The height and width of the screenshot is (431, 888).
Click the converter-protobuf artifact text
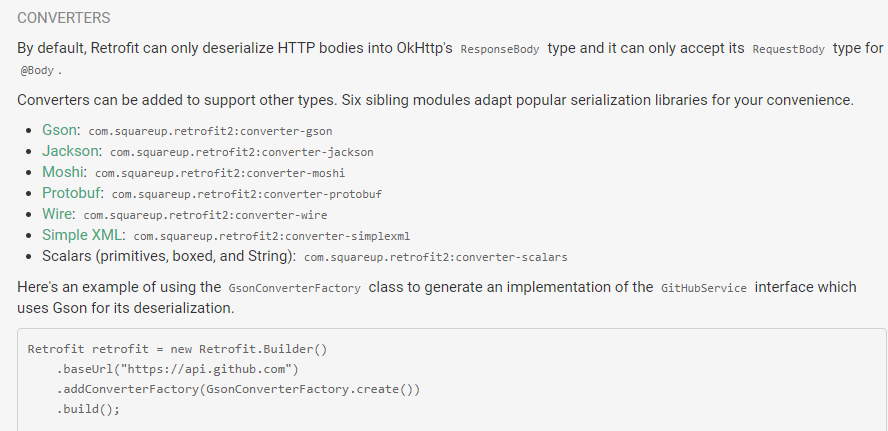(247, 194)
